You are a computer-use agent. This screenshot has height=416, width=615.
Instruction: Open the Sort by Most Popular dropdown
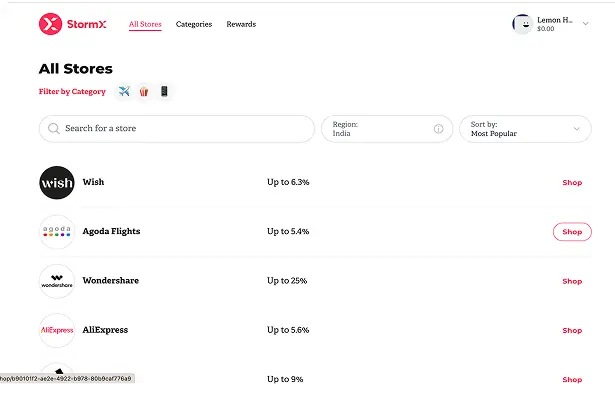point(525,129)
